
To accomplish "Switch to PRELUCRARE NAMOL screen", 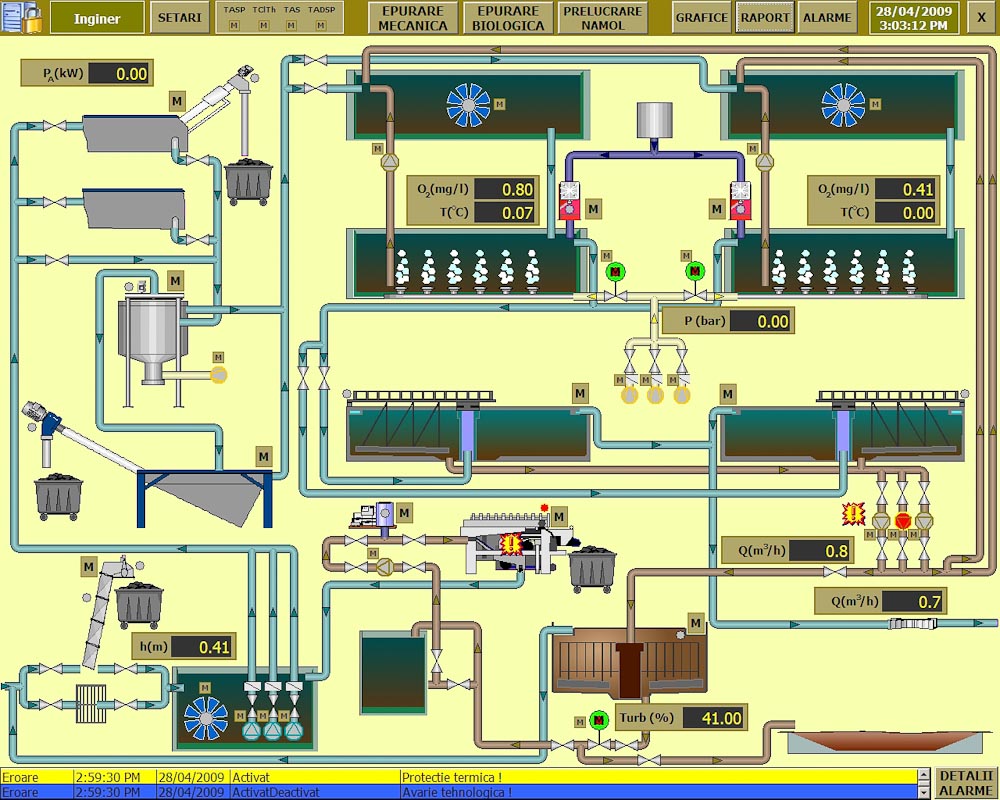I will 603,18.
